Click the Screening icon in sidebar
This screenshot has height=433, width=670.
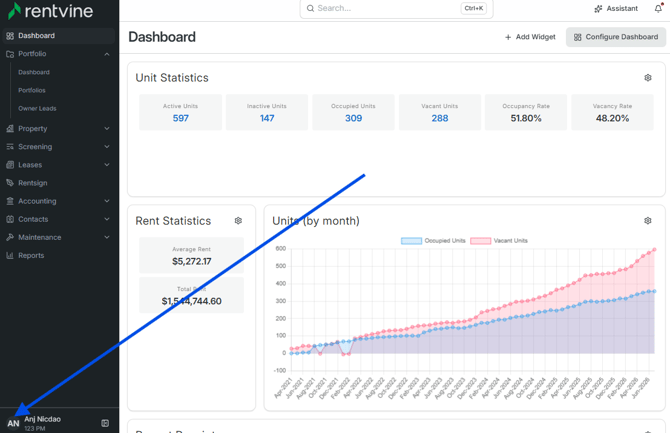(10, 147)
